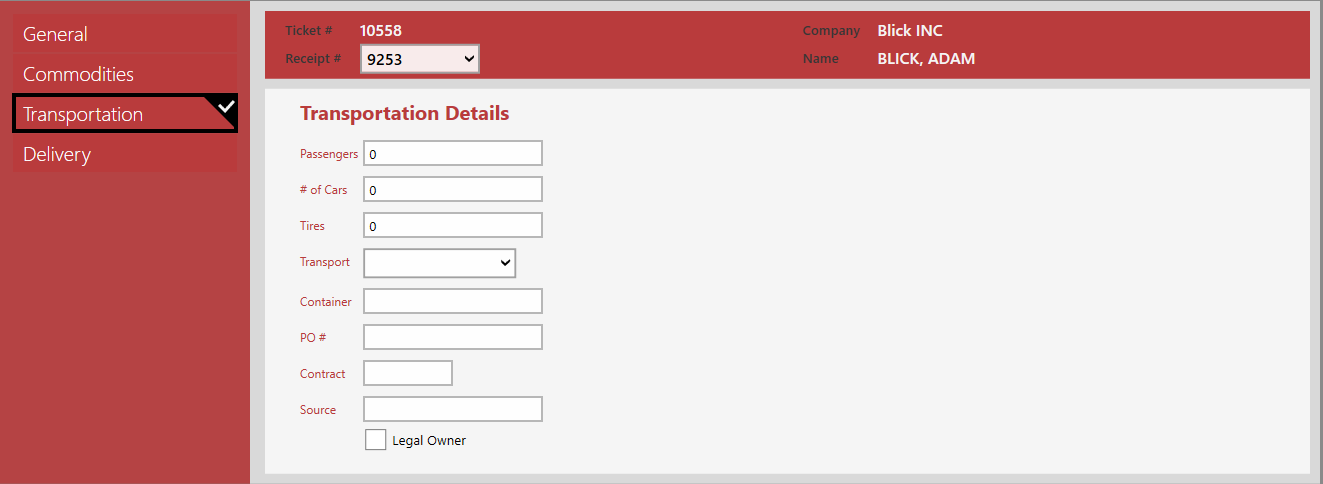Open the Receipt # dropdown

pyautogui.click(x=420, y=59)
